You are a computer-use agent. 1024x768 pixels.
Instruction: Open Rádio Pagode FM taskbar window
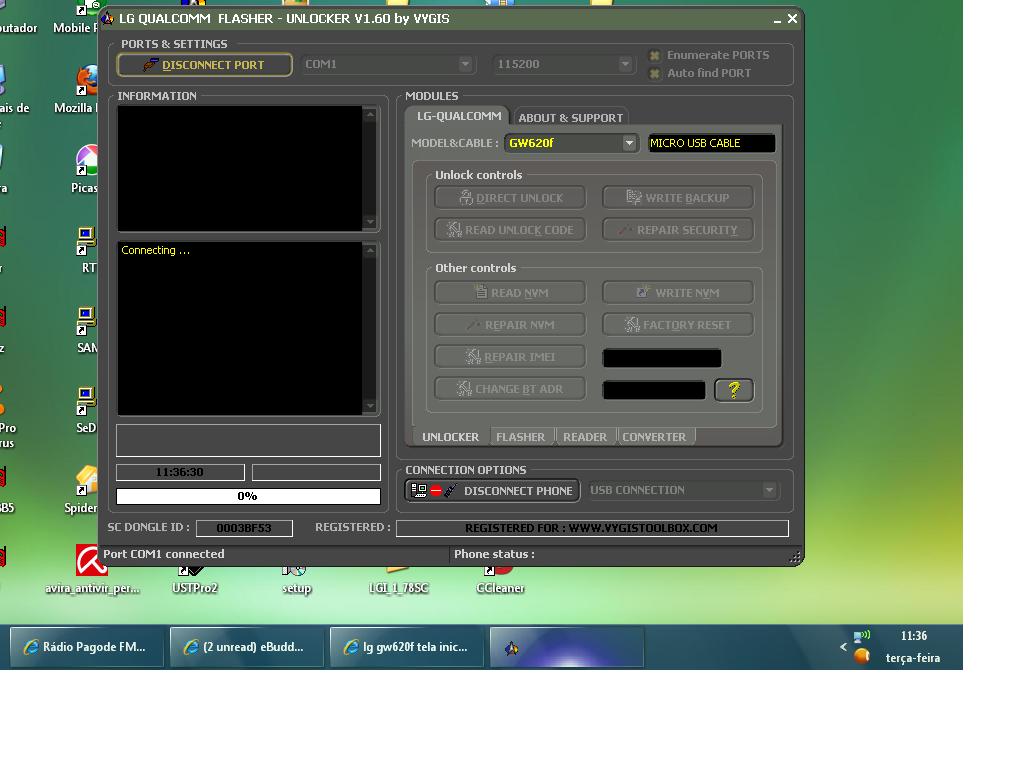(x=86, y=647)
